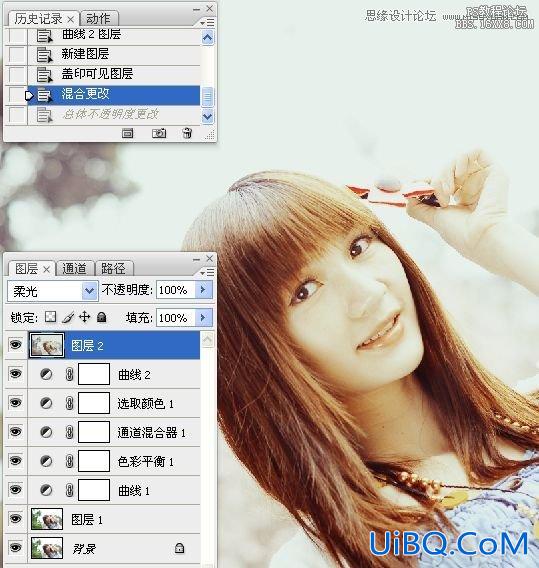539x568 pixels.
Task: Click mask link icon on 曲线 2 layer
Action: 69,374
